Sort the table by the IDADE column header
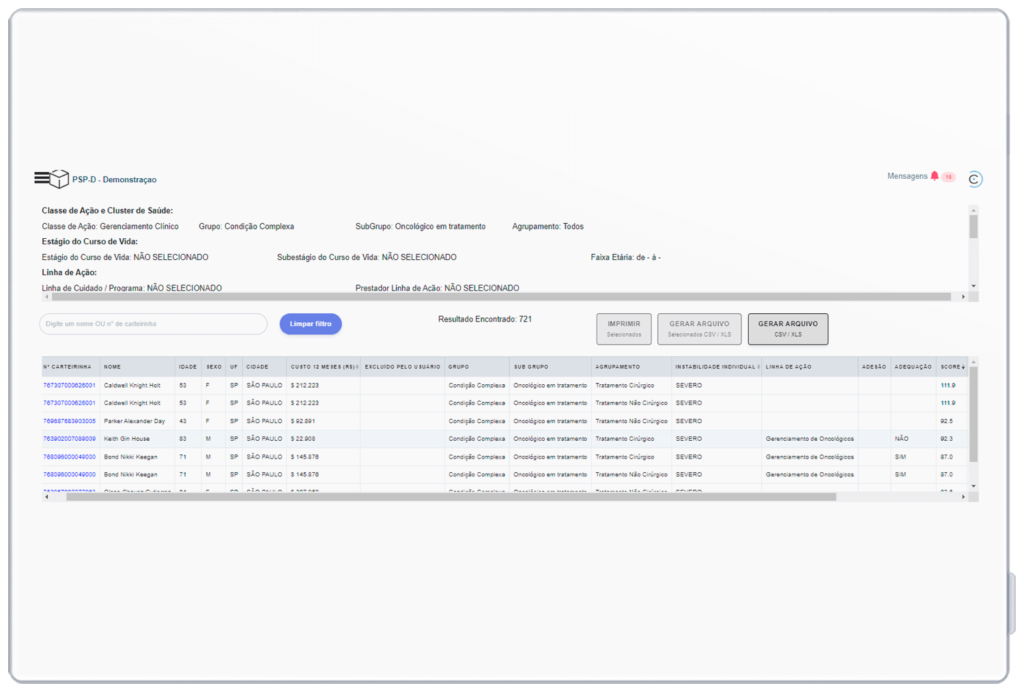Screen dimensions: 1024x692 187,366
